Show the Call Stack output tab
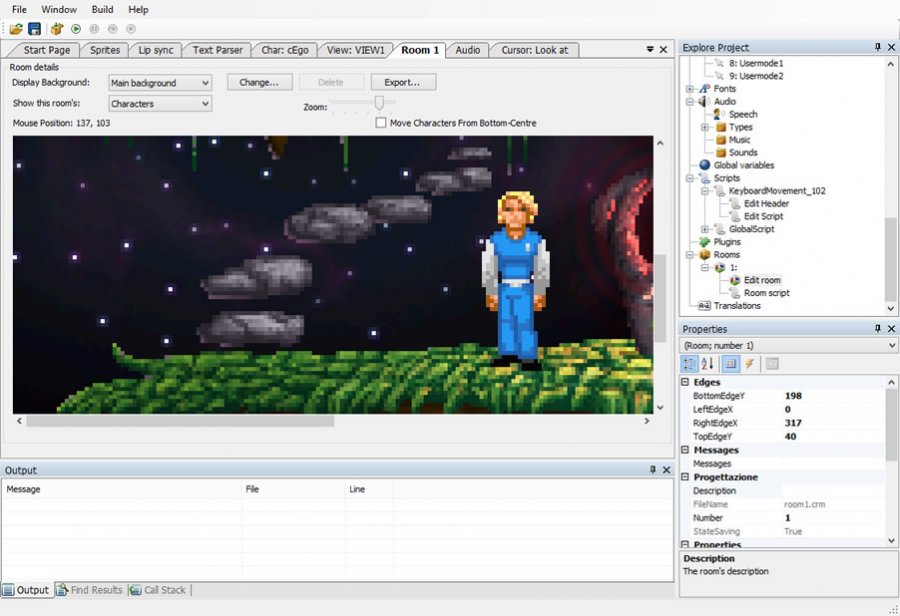Image resolution: width=900 pixels, height=616 pixels. click(158, 590)
